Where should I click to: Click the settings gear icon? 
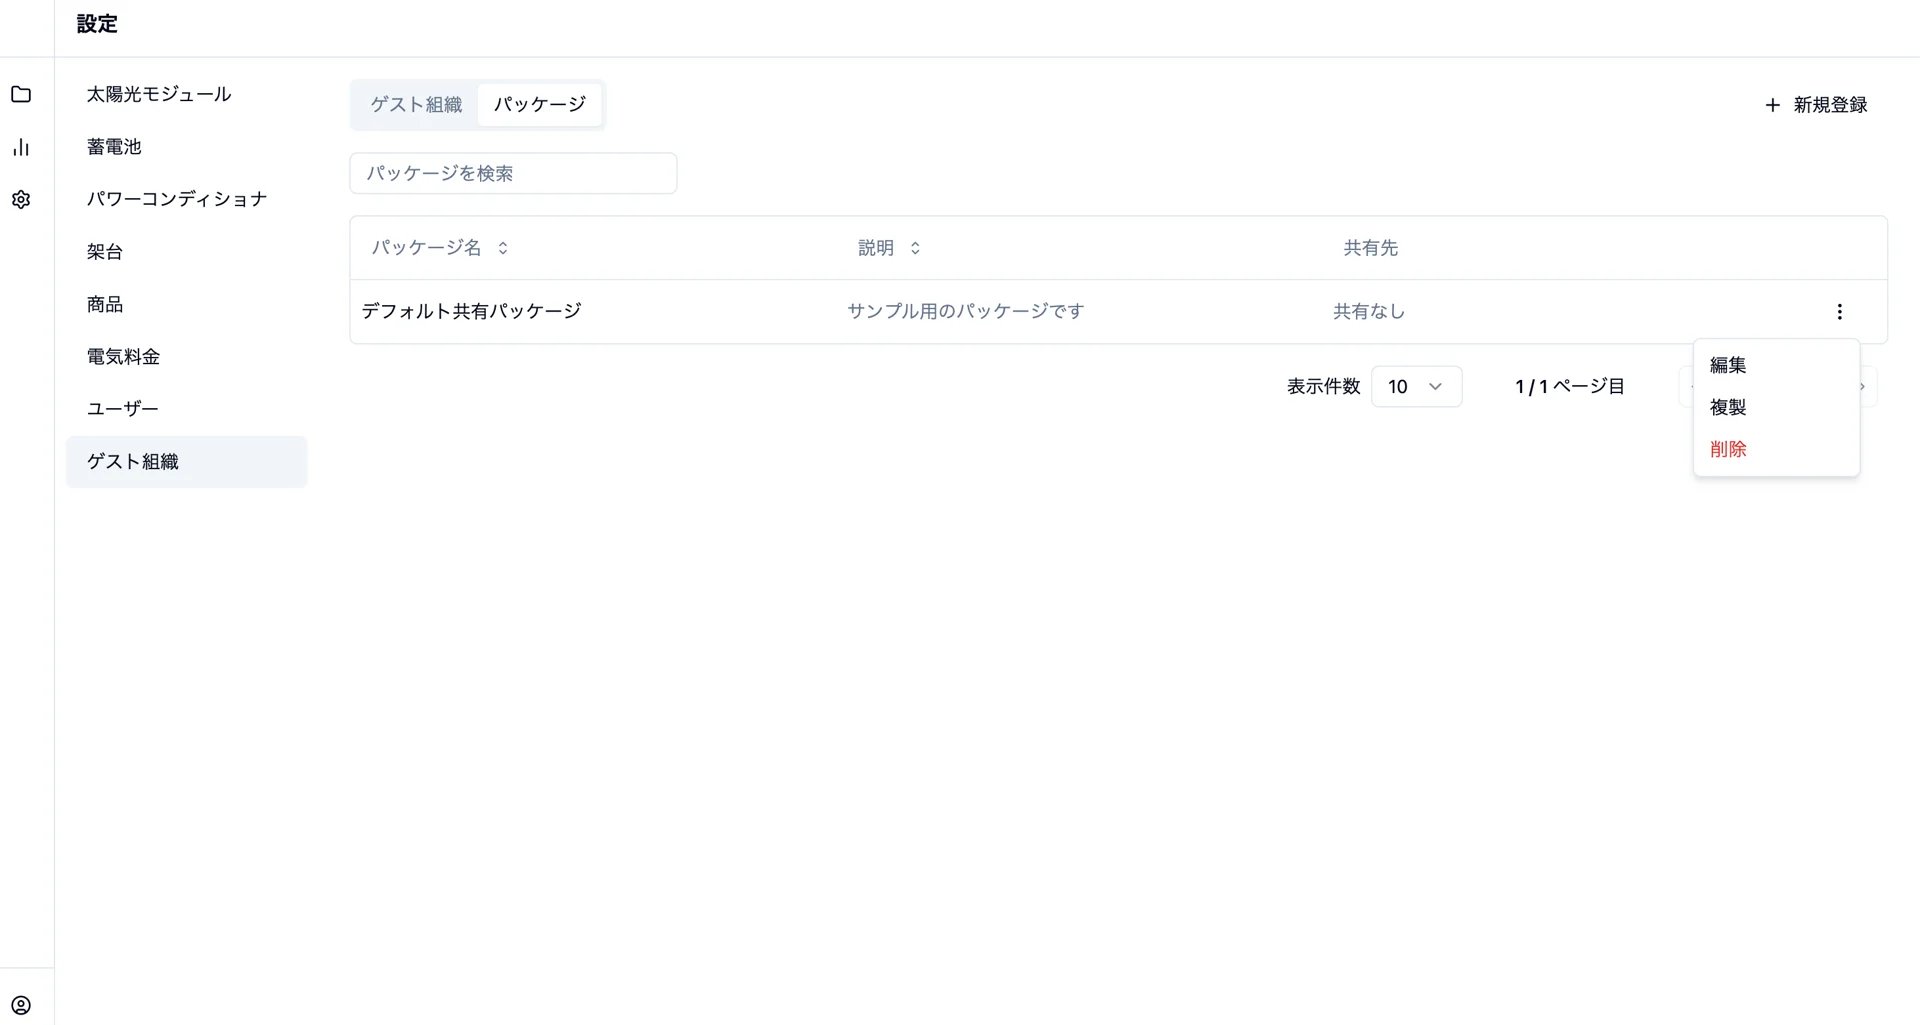(21, 199)
